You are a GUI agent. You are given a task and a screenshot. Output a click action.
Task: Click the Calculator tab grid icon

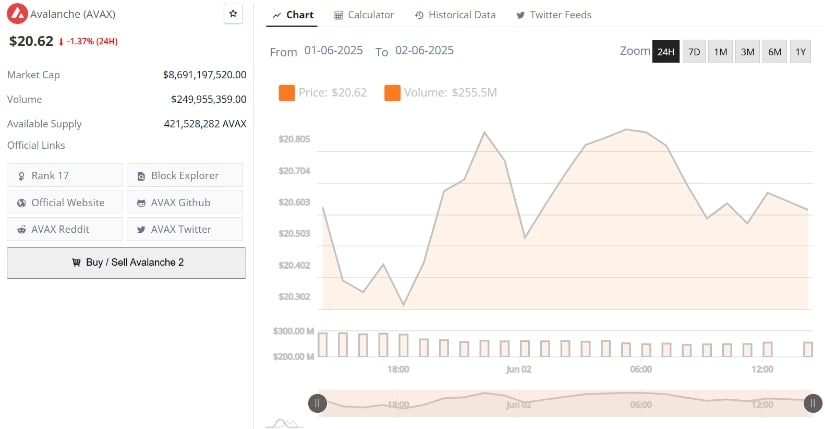pyautogui.click(x=338, y=15)
